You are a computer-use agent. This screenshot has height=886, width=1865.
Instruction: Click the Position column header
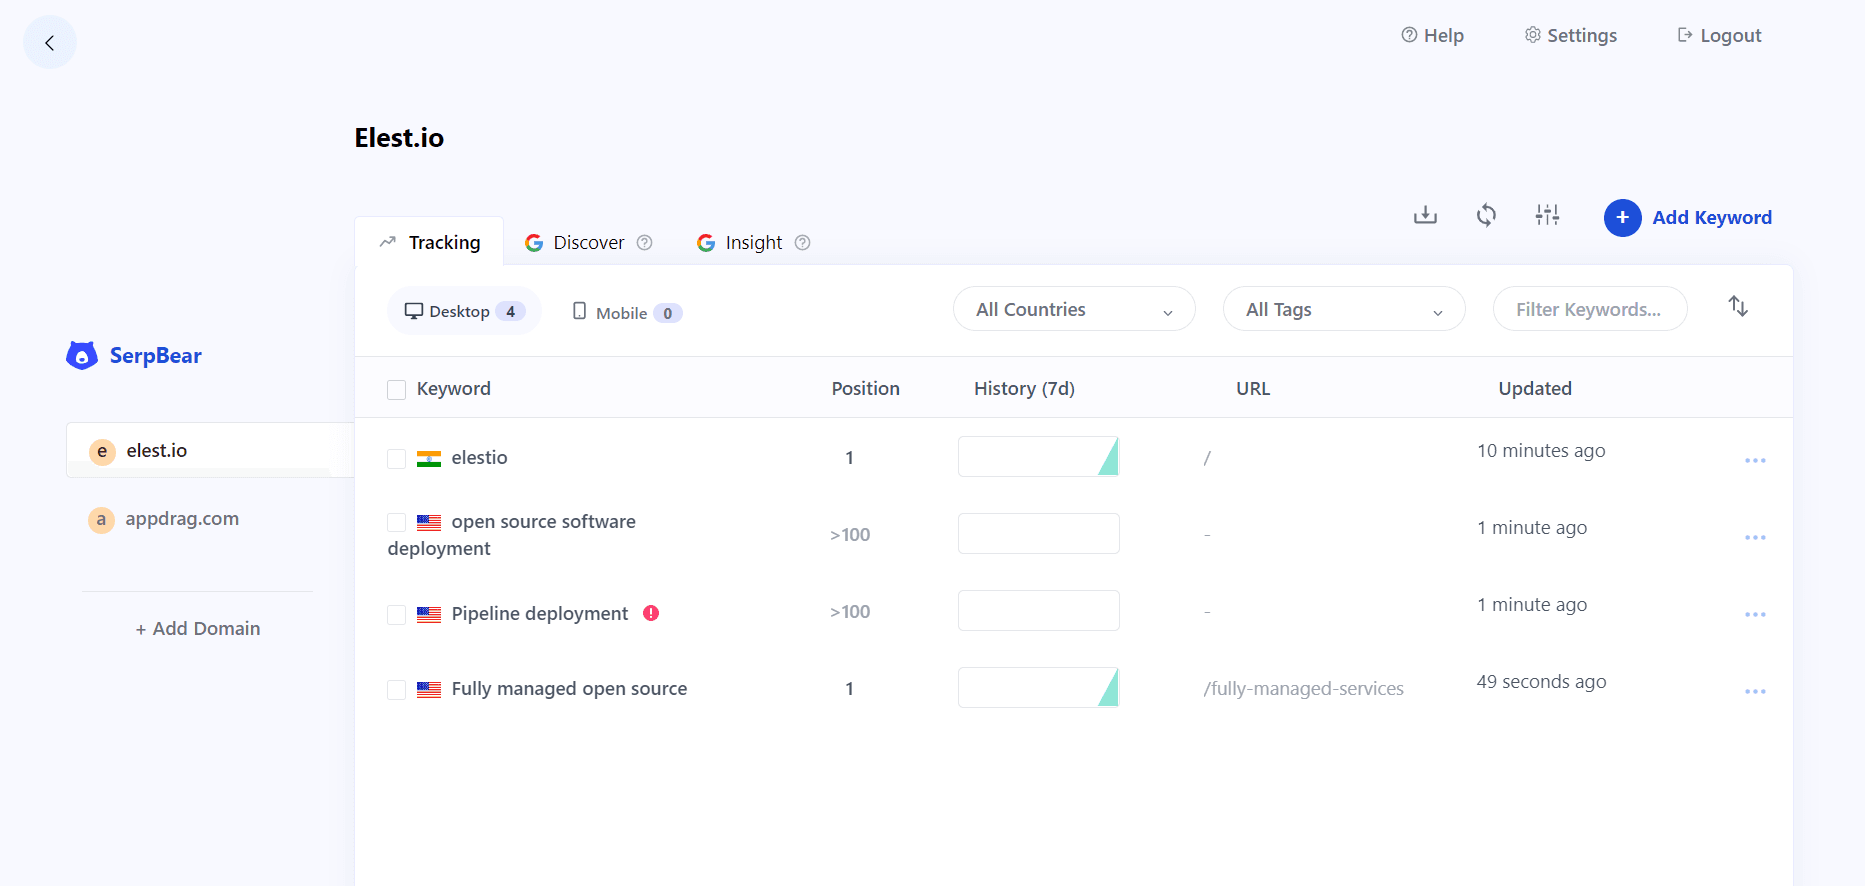pyautogui.click(x=866, y=389)
